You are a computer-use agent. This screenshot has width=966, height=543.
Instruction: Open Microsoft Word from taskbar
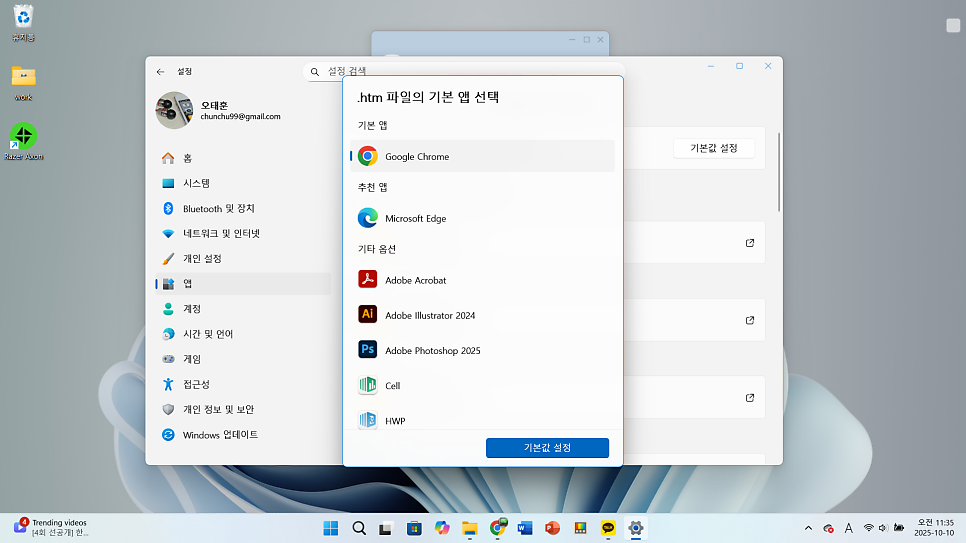(x=525, y=528)
